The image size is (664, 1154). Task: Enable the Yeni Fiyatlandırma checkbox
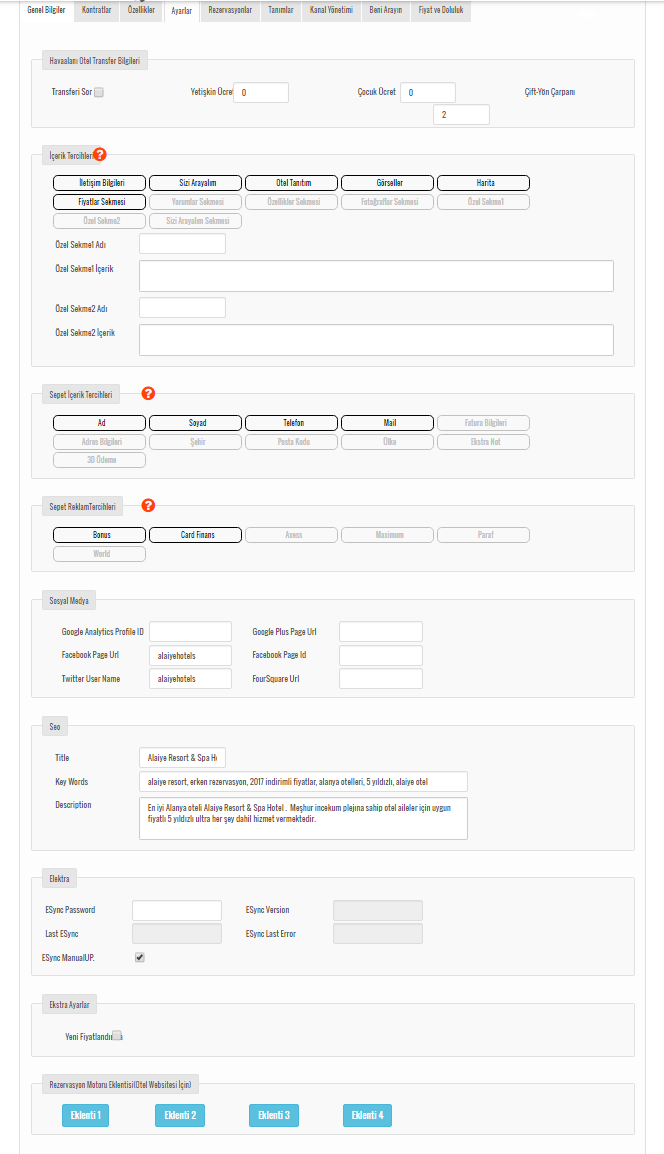pos(116,1036)
